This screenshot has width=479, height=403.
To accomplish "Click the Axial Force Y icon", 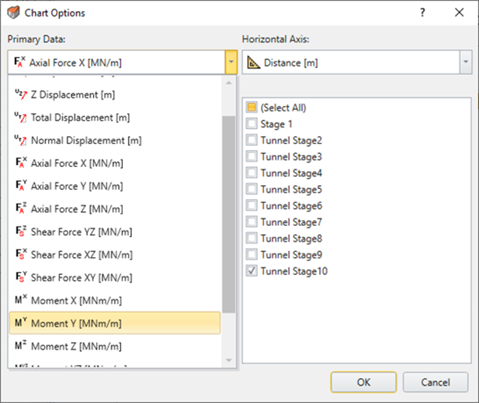I will [x=21, y=186].
